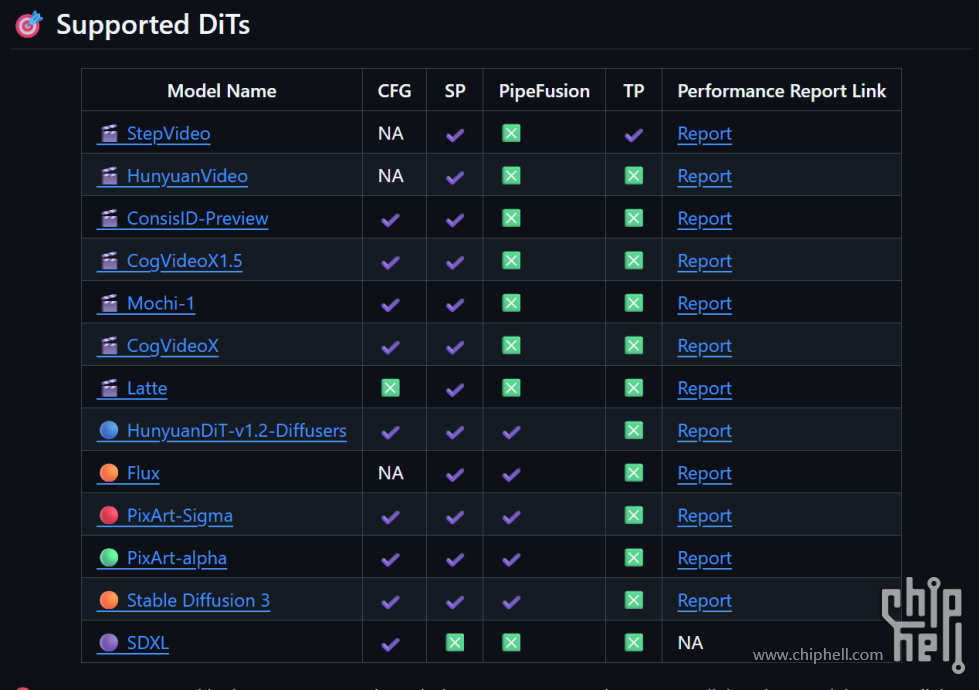Click the green X in PixArt-alpha's TP column
The width and height of the screenshot is (979, 690).
[634, 558]
